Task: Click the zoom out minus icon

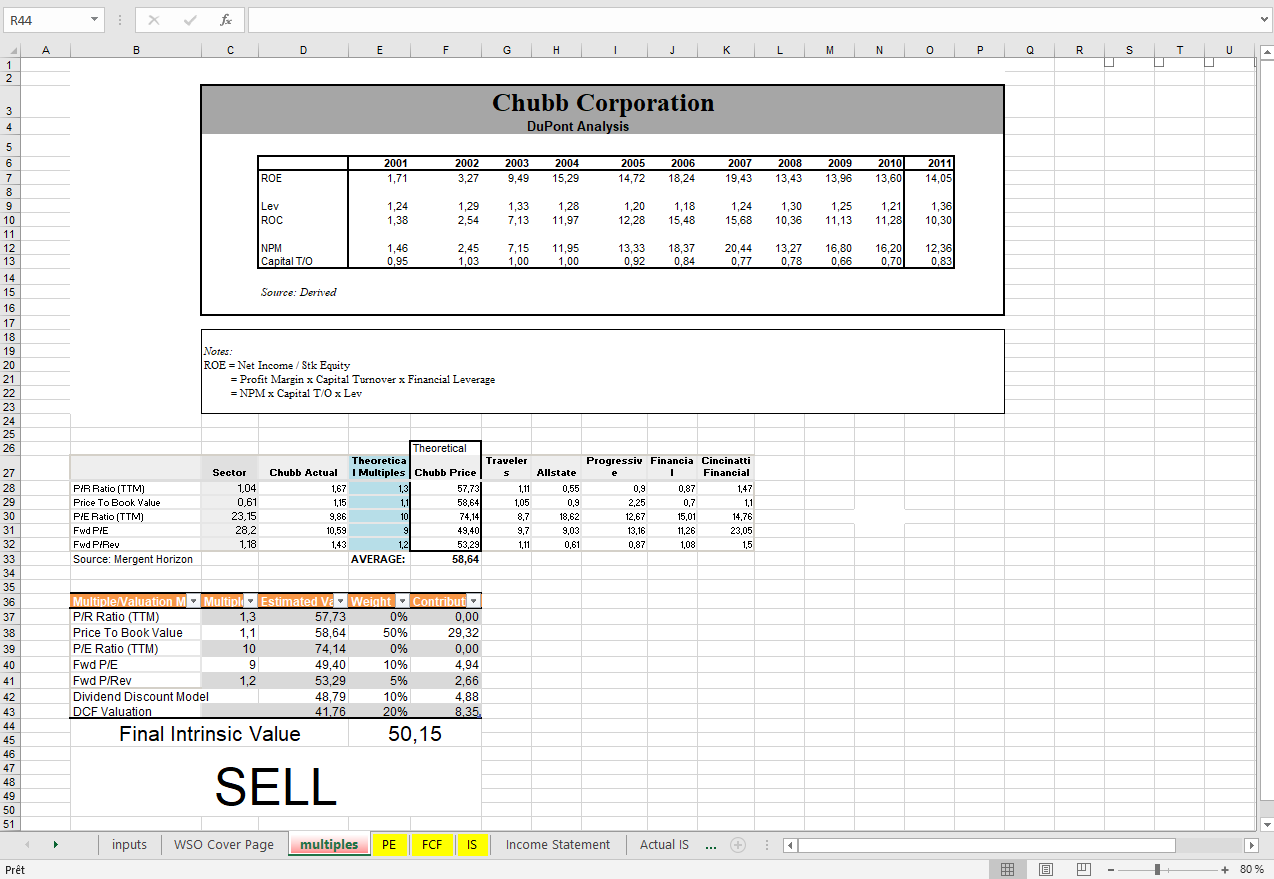Action: click(x=1112, y=870)
